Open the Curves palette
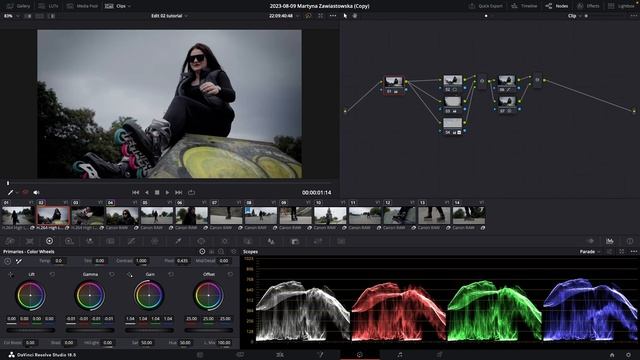Screen dimensions: 640x360 (x=131, y=241)
